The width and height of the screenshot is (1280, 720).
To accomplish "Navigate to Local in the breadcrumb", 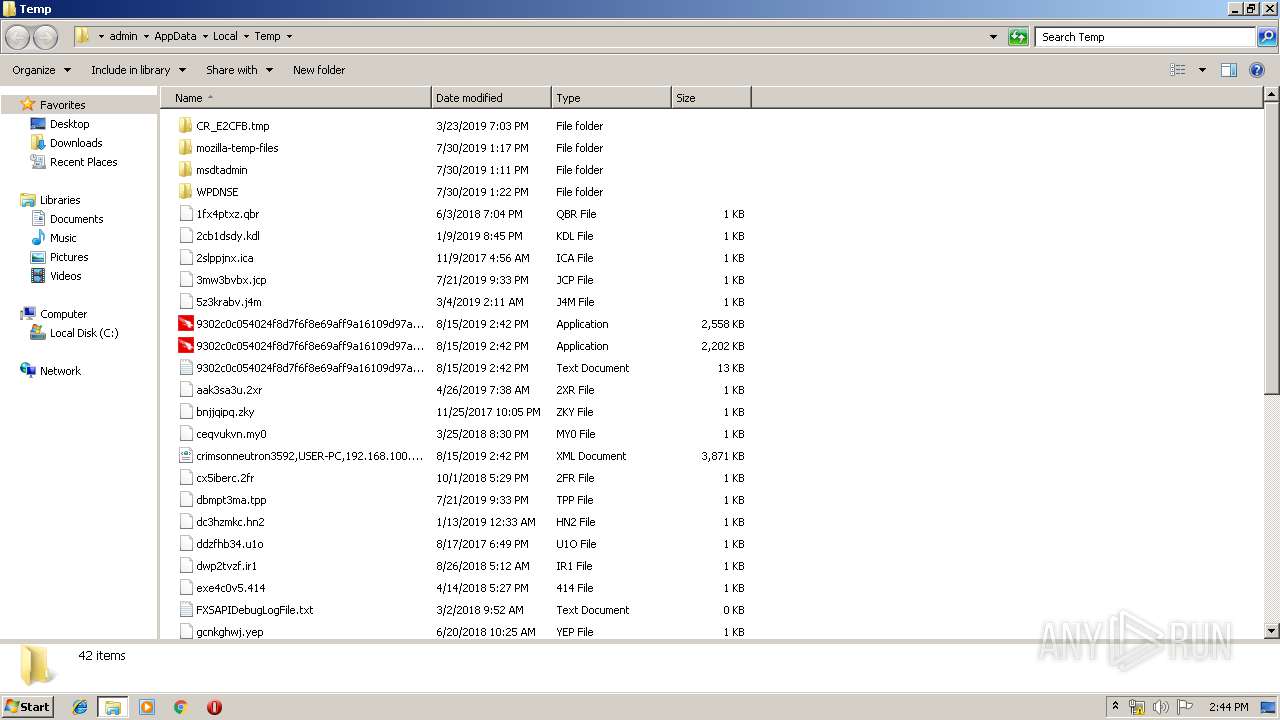I will pyautogui.click(x=225, y=37).
